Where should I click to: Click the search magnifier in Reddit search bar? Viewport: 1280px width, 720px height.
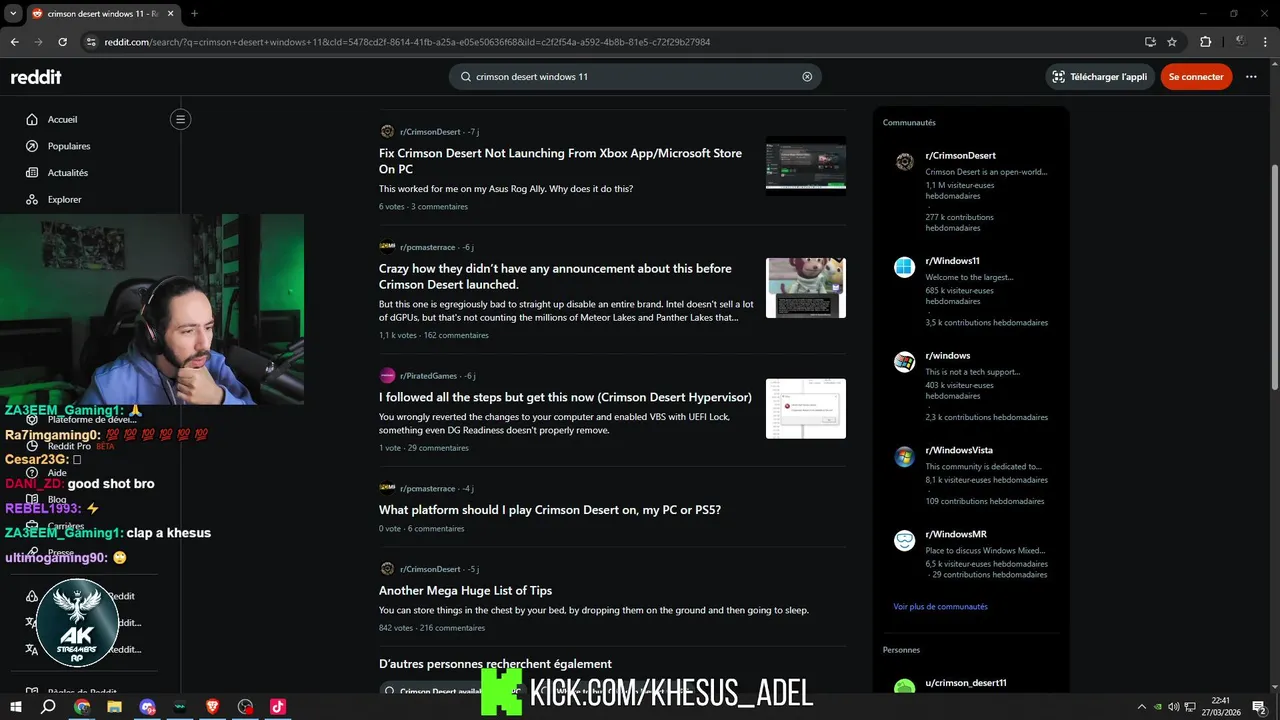pos(465,77)
